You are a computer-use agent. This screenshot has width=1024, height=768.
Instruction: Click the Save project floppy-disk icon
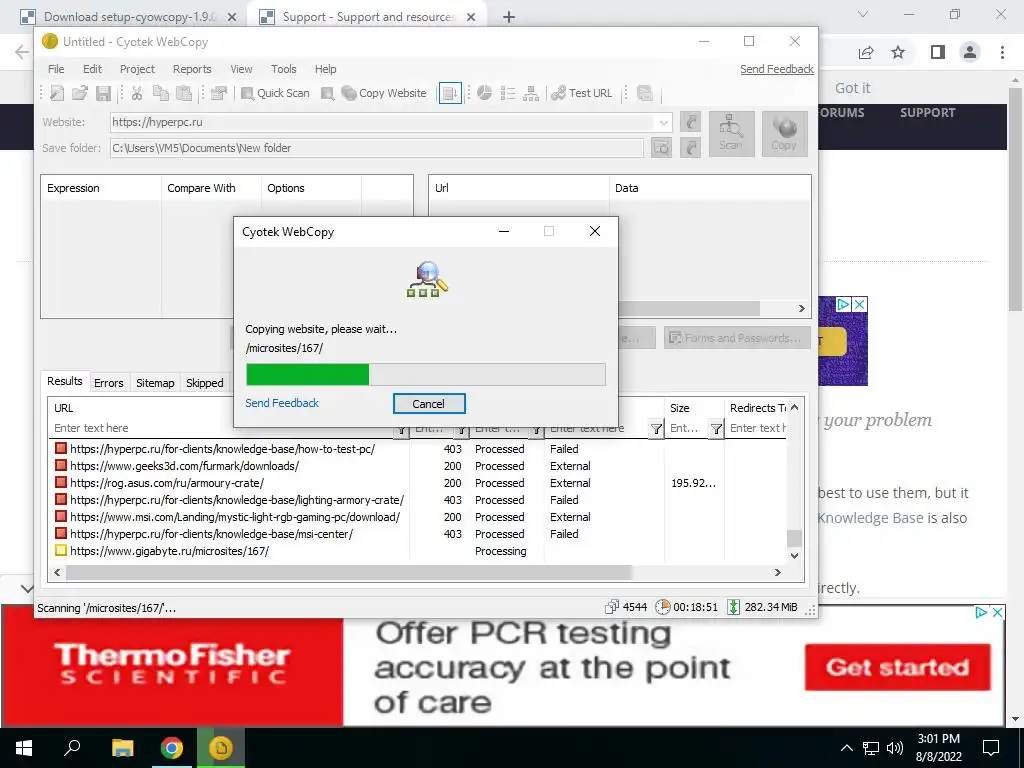point(103,93)
